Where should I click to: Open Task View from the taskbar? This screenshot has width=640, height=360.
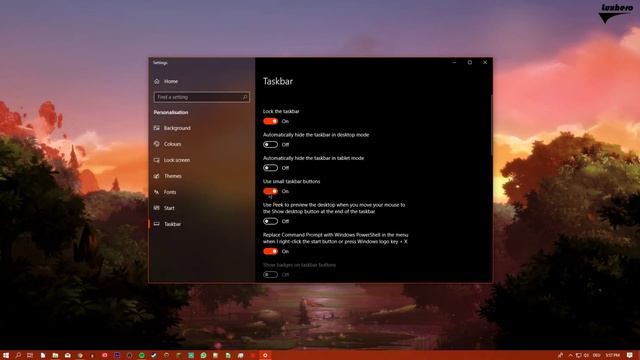coord(30,356)
